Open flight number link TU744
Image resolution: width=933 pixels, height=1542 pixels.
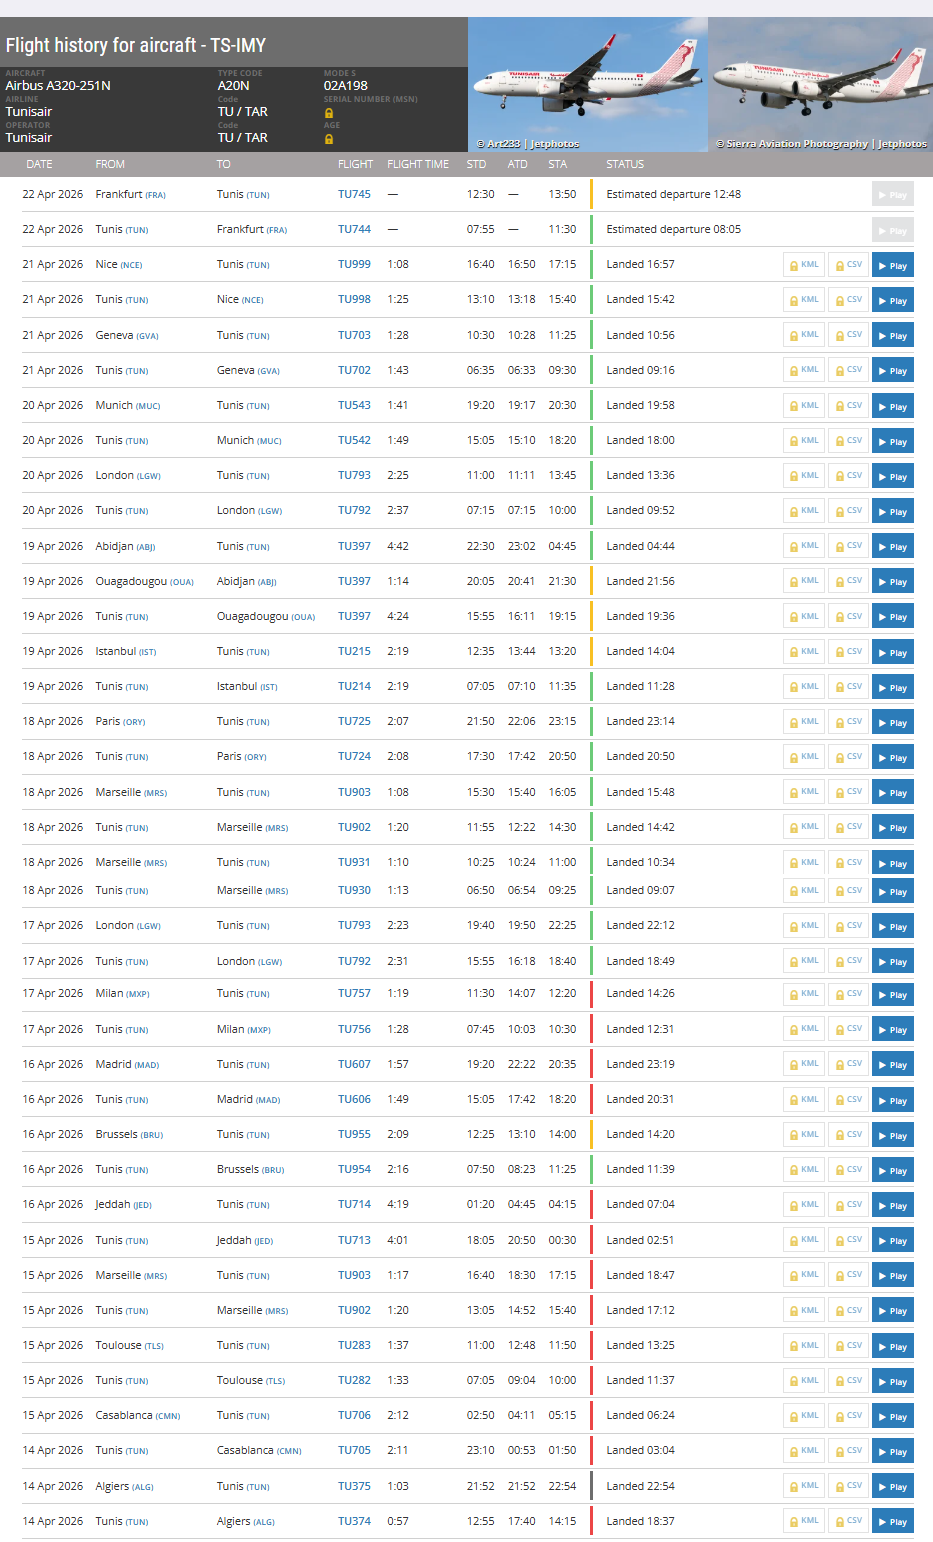pos(354,230)
